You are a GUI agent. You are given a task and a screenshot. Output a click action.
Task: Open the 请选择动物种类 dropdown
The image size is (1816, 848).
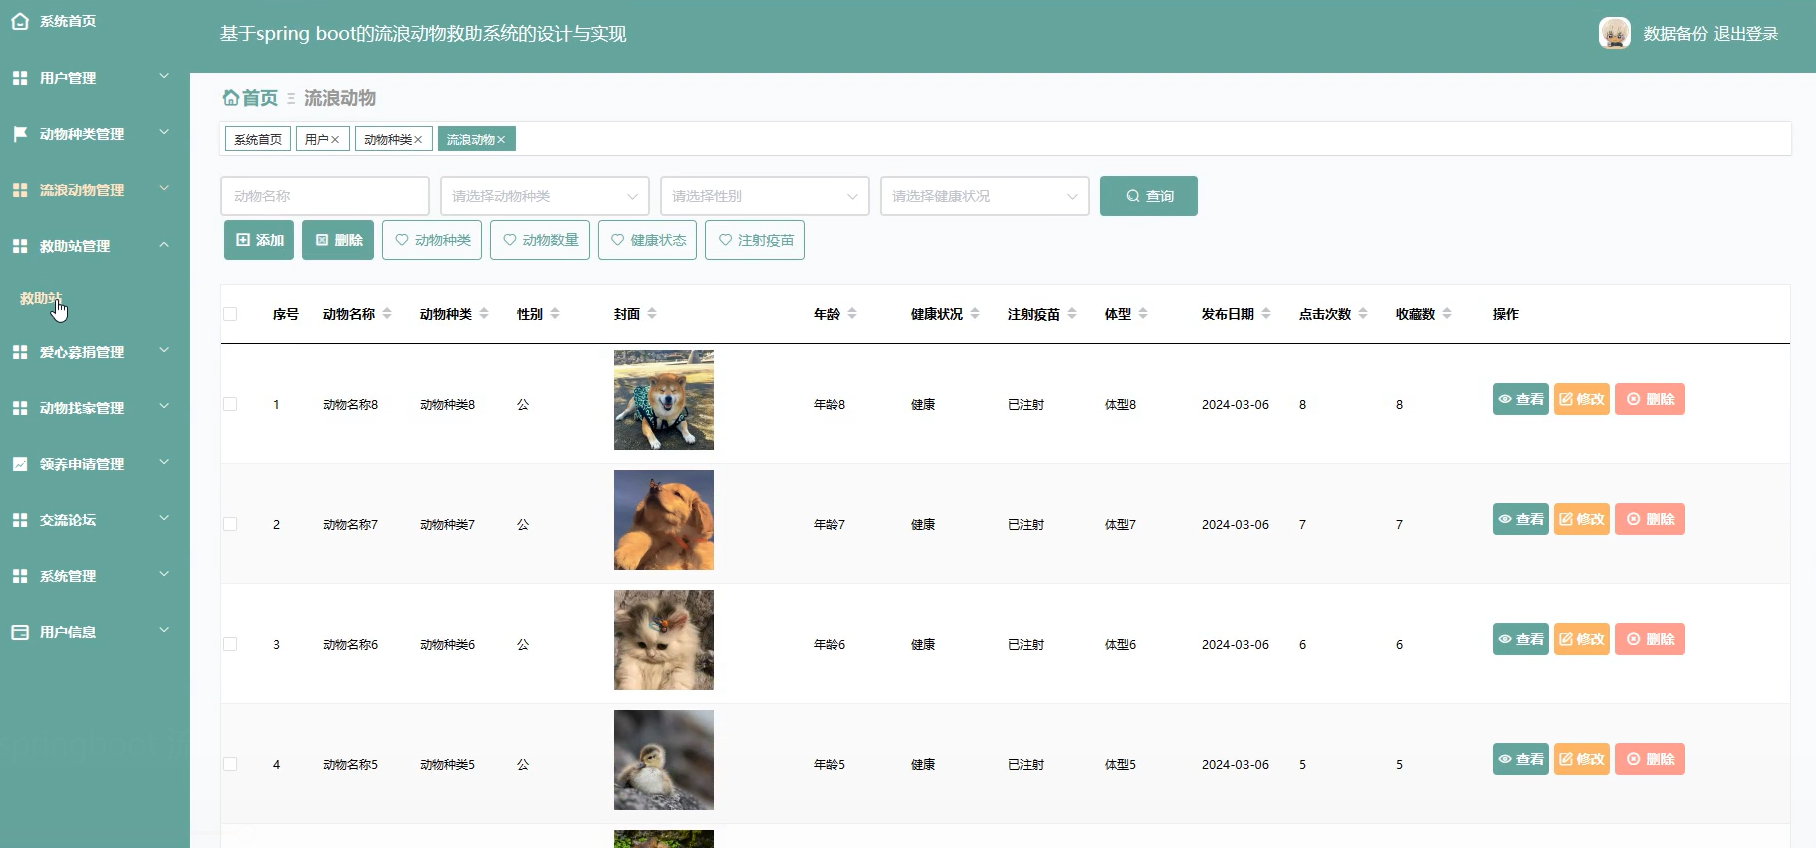coord(545,196)
